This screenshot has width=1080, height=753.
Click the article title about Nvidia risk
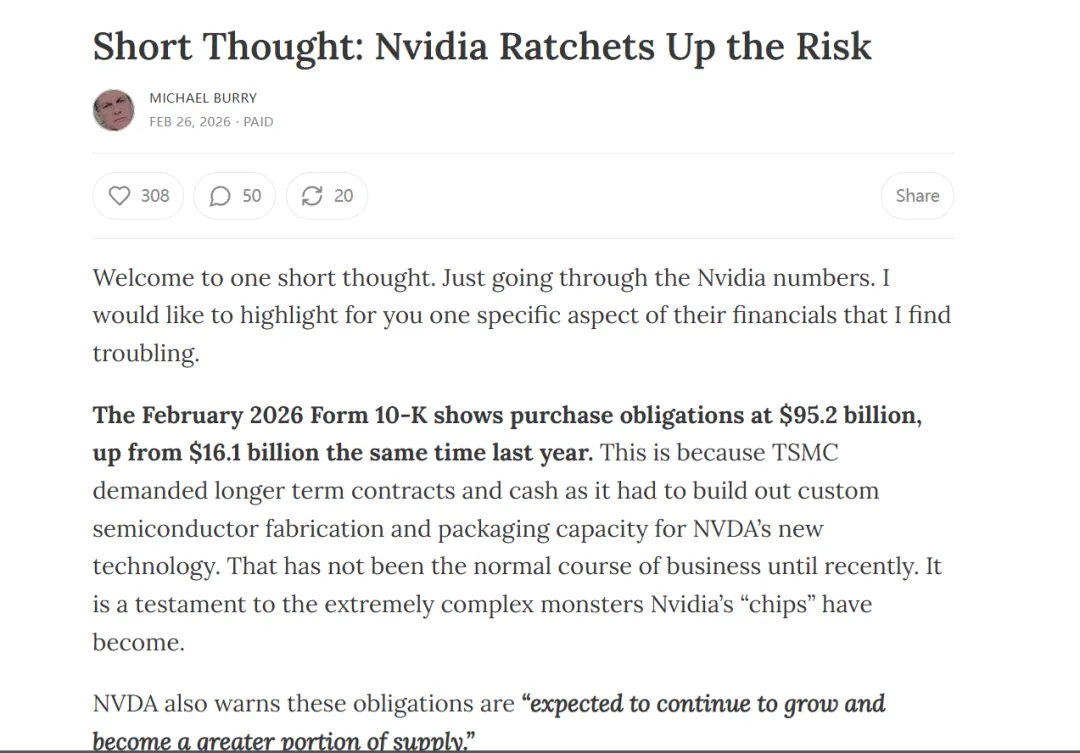click(x=482, y=47)
